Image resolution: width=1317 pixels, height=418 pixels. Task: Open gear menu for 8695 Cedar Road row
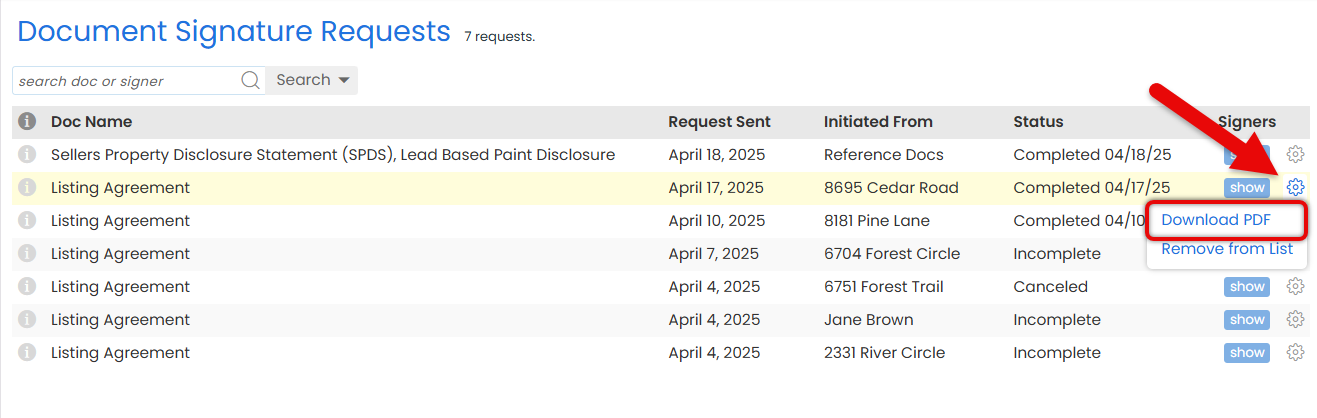pos(1295,187)
